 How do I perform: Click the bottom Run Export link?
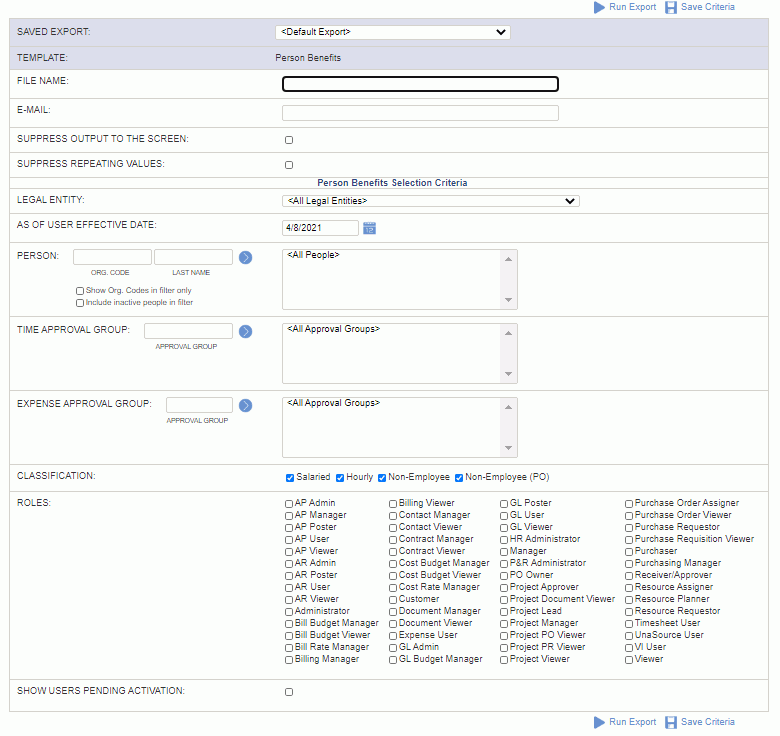pos(632,722)
